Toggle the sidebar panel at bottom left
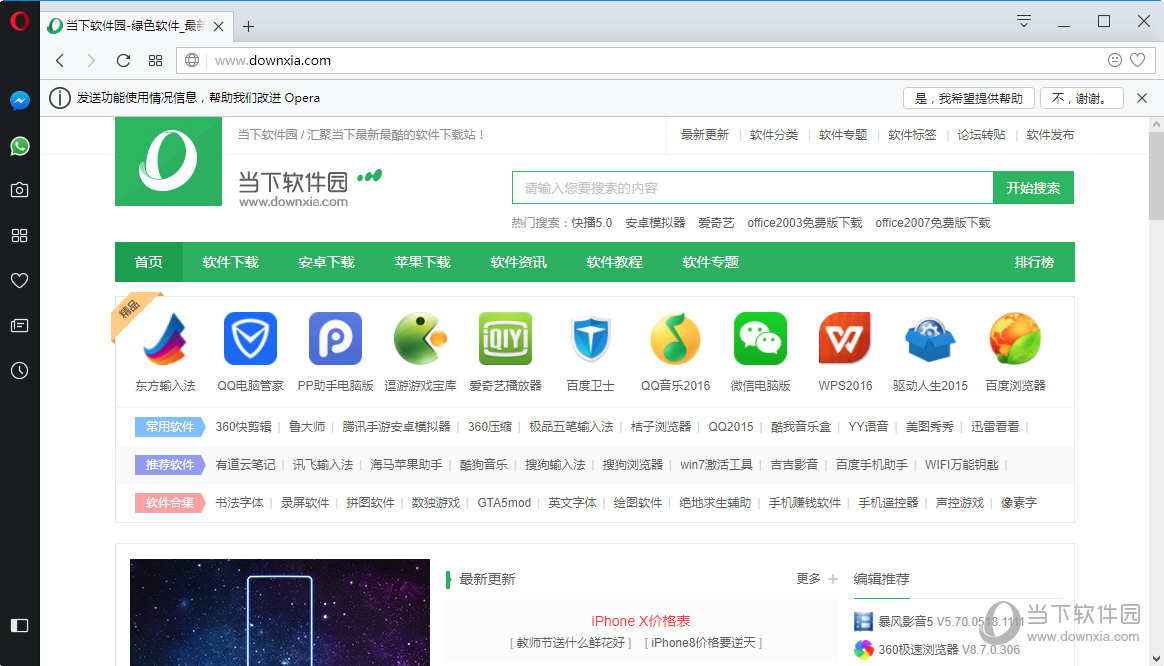This screenshot has height=666, width=1164. [x=19, y=625]
